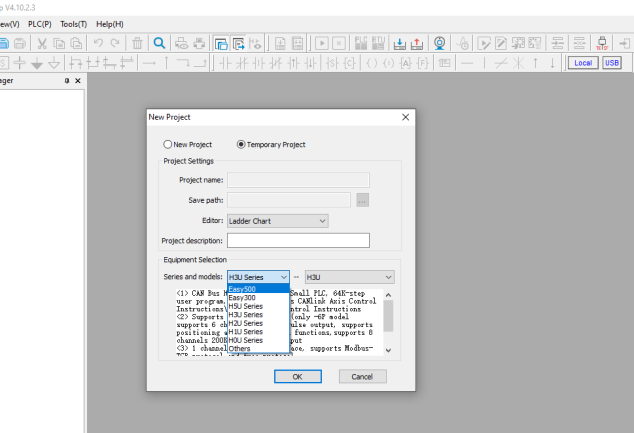
Task: Choose Easy500 from the series list
Action: click(258, 289)
